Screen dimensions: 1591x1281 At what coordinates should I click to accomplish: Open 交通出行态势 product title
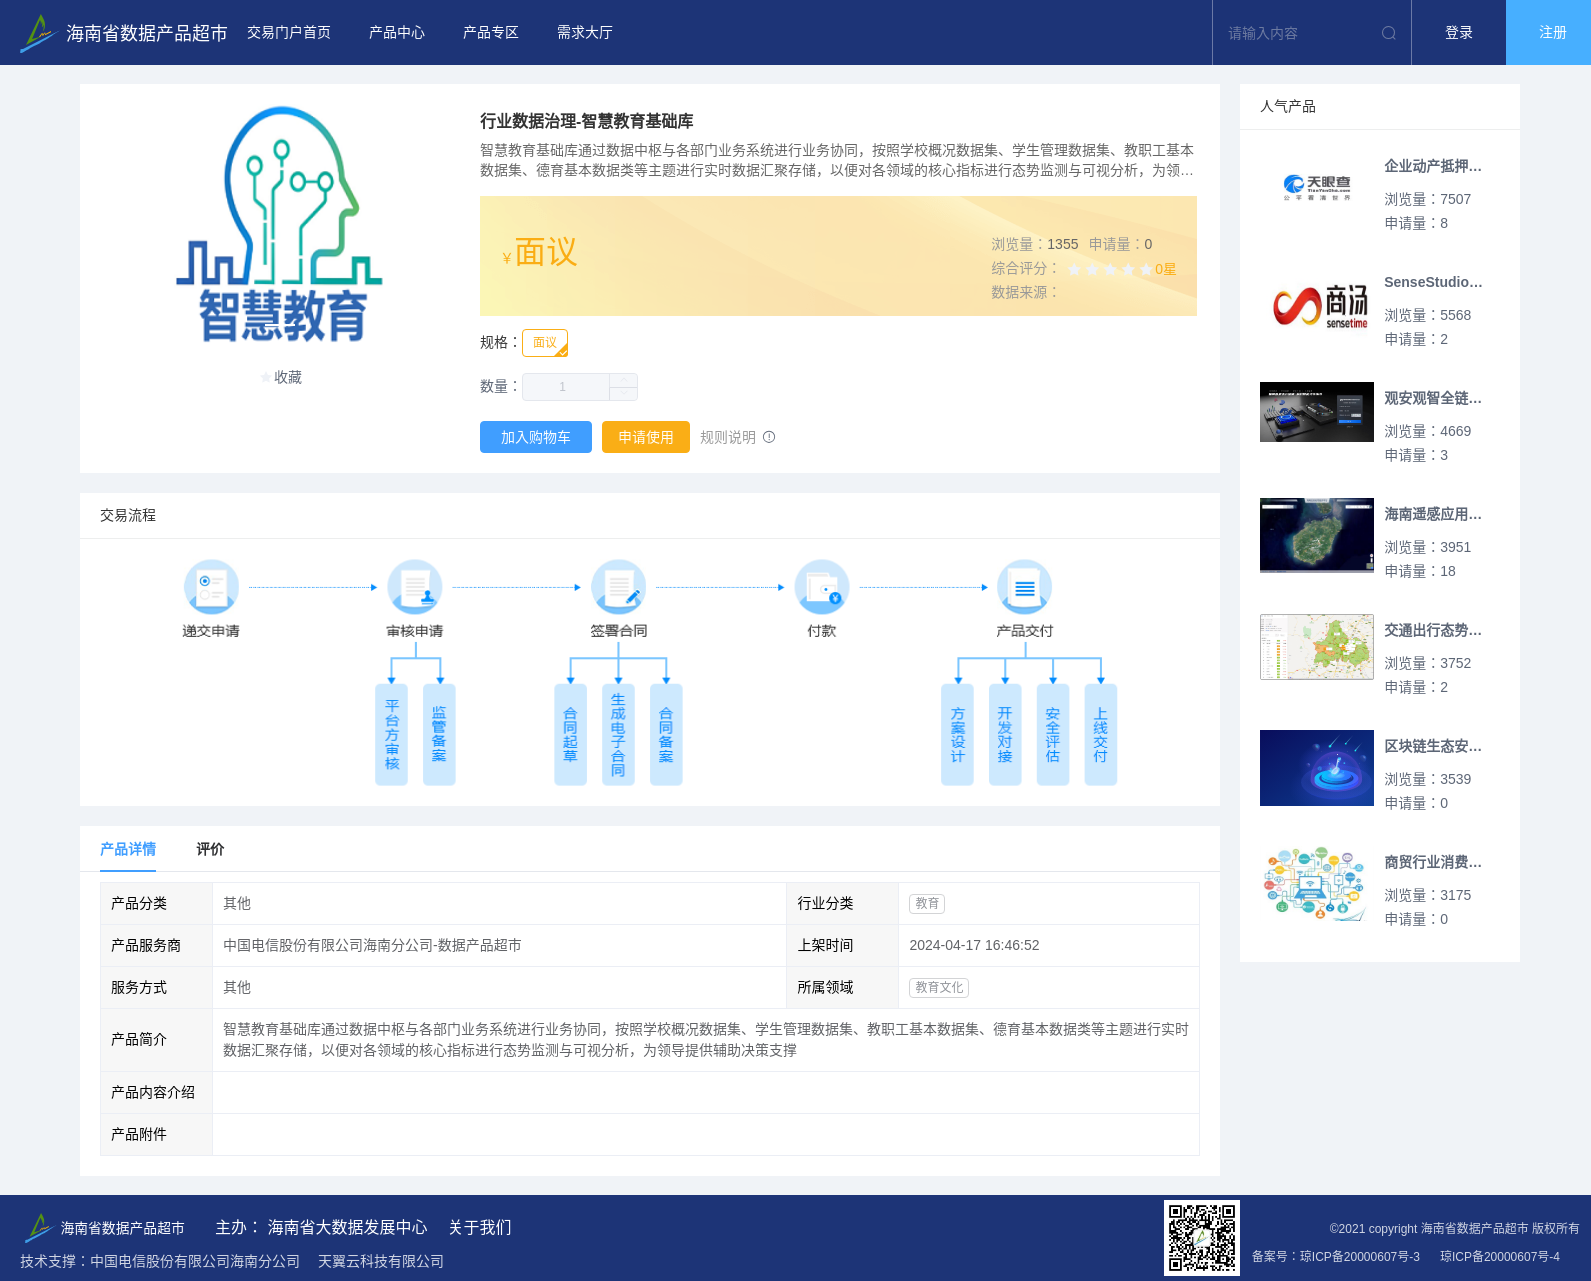(1433, 630)
